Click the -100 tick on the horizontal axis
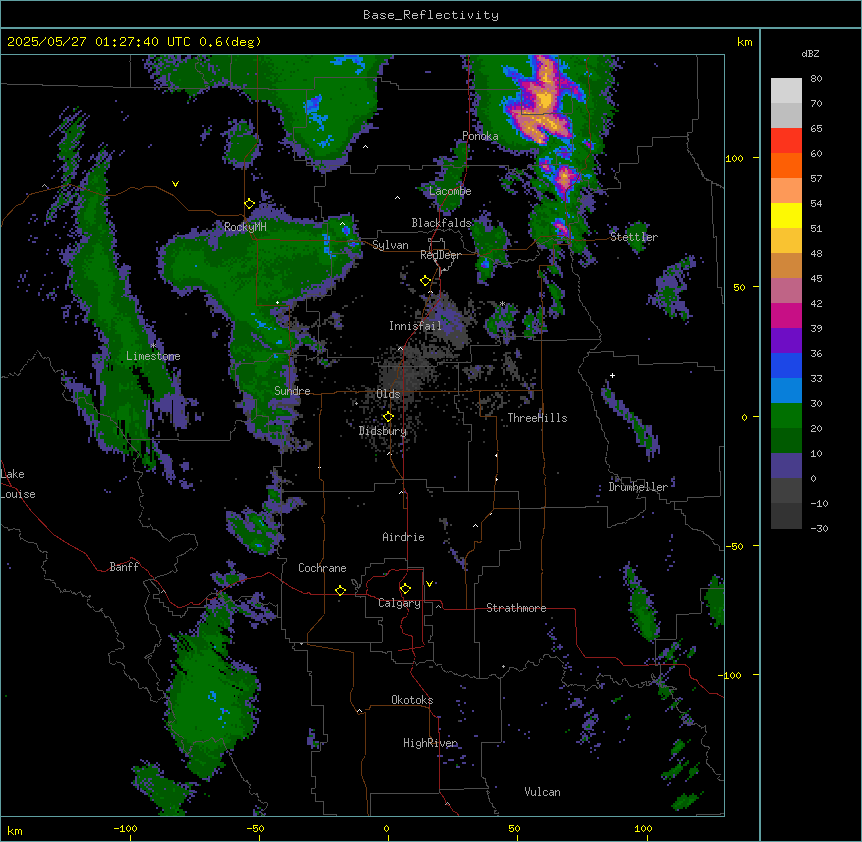The height and width of the screenshot is (842, 862). click(125, 828)
